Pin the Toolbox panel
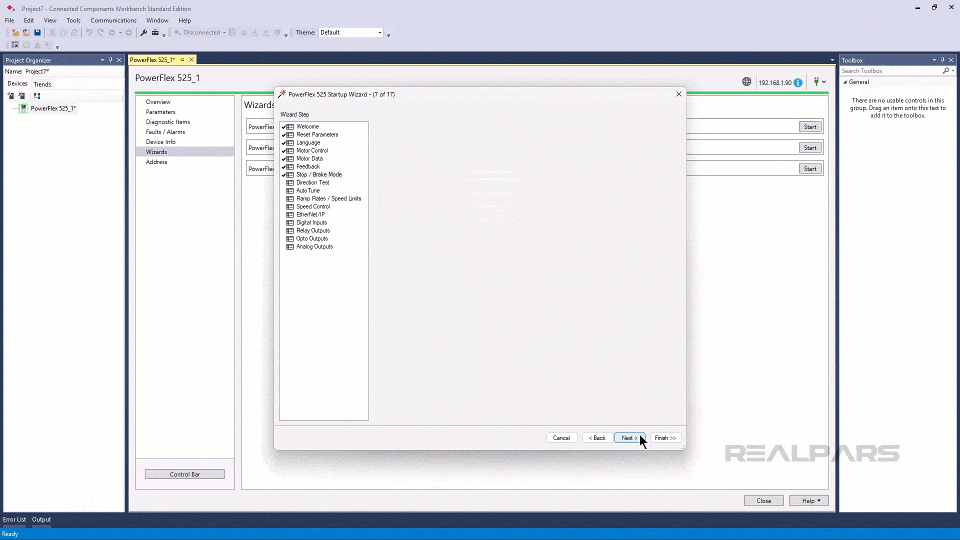Image resolution: width=960 pixels, height=540 pixels. [943, 60]
